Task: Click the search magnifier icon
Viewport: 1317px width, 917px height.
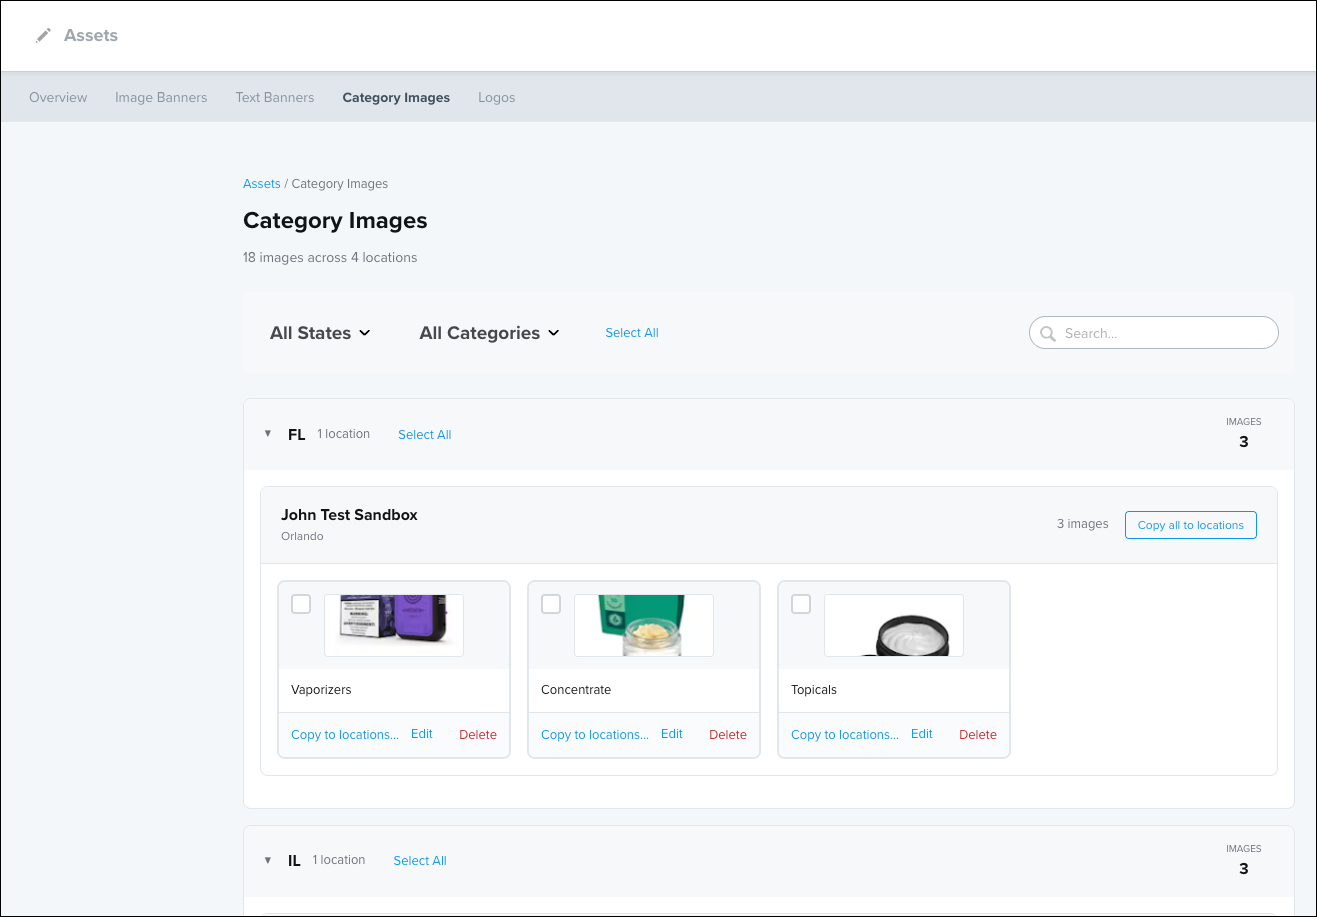Action: point(1048,334)
